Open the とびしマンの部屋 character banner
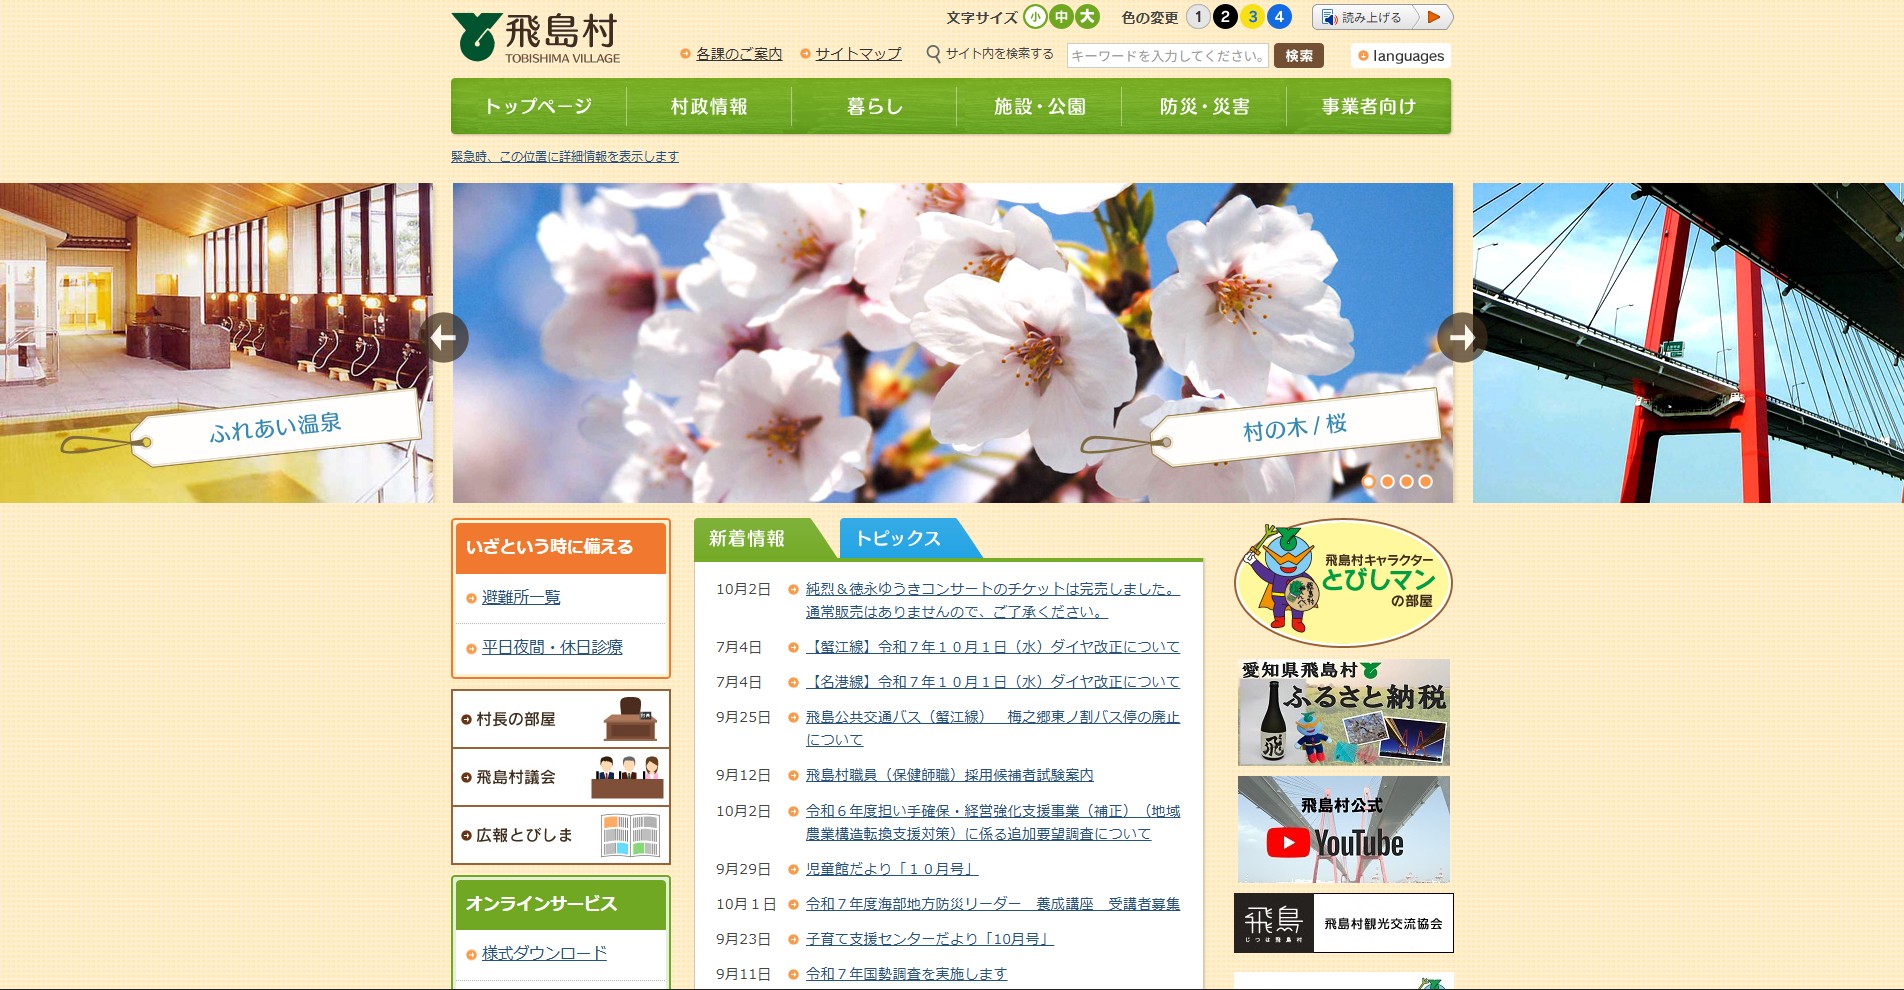1904x990 pixels. click(1343, 582)
